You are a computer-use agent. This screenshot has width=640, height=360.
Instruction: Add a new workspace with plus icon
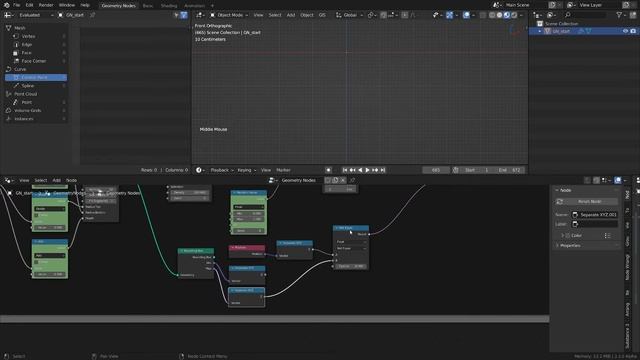[212, 6]
